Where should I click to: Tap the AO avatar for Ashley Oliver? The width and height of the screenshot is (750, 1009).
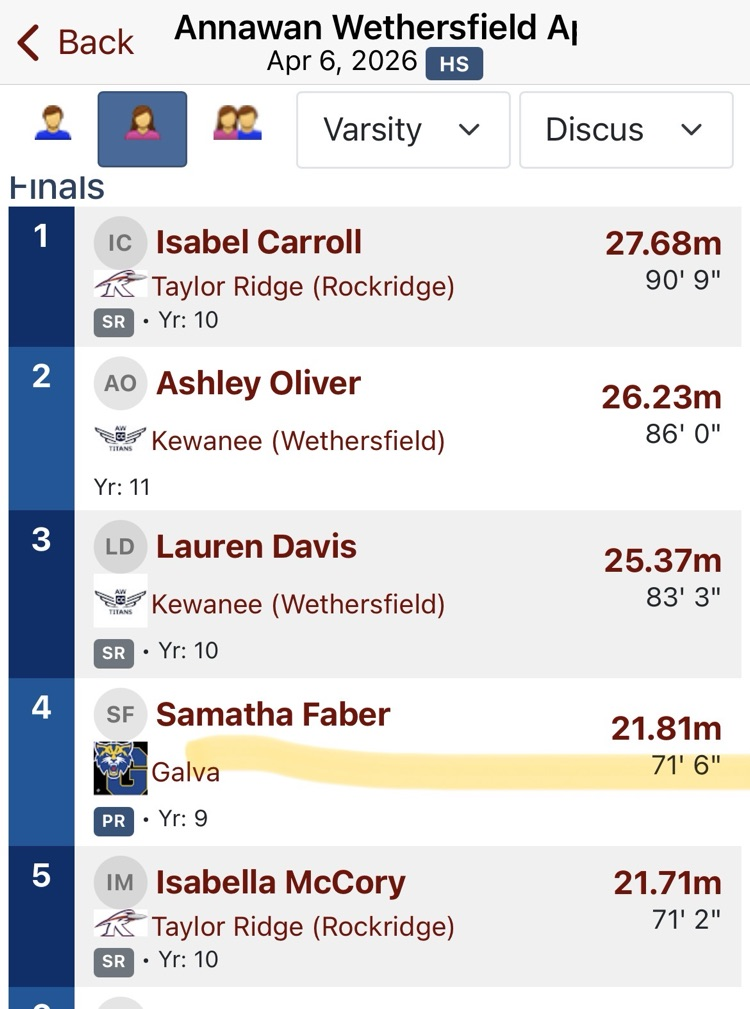coord(120,384)
